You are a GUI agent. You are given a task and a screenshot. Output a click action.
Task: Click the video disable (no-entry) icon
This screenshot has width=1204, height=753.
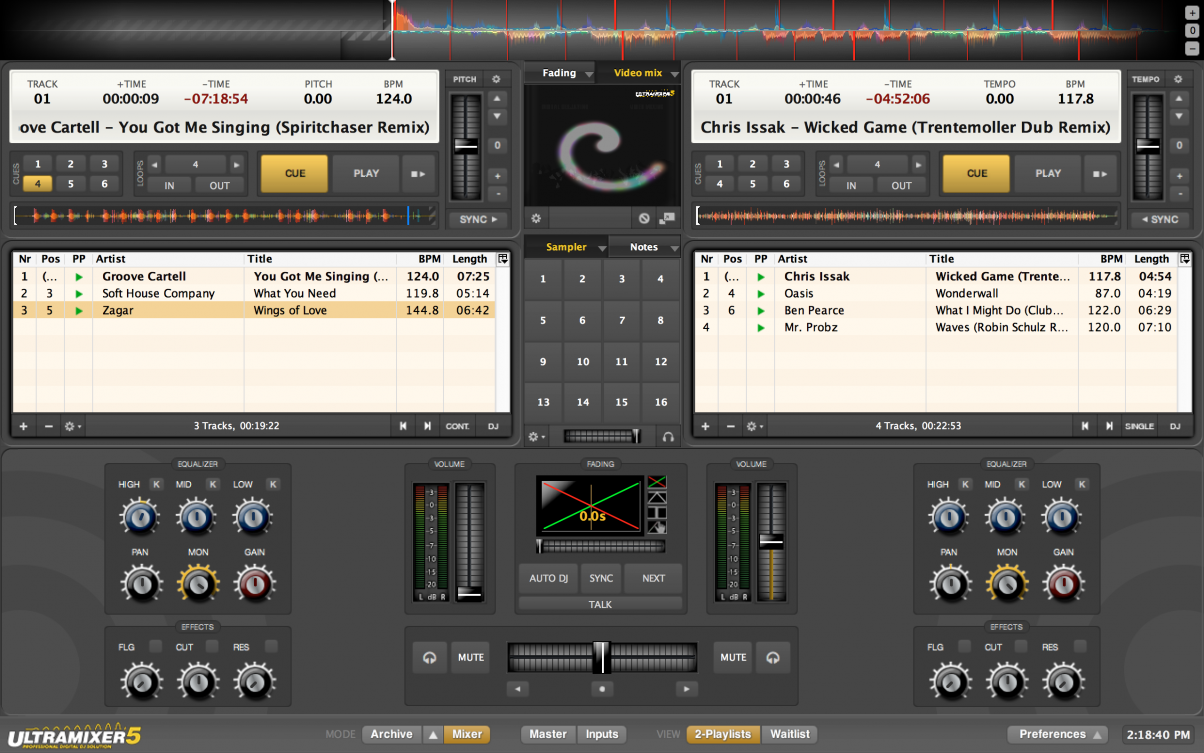pos(645,218)
